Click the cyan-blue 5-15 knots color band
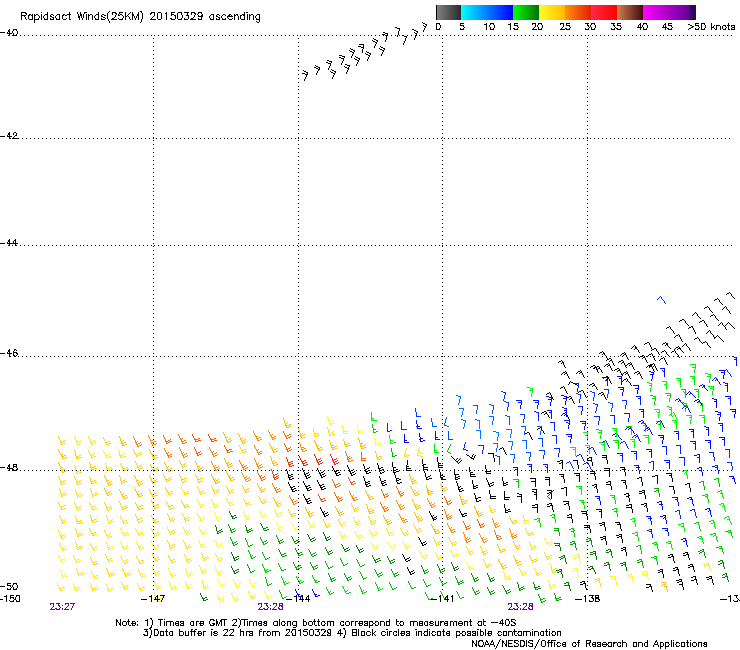 tap(487, 12)
